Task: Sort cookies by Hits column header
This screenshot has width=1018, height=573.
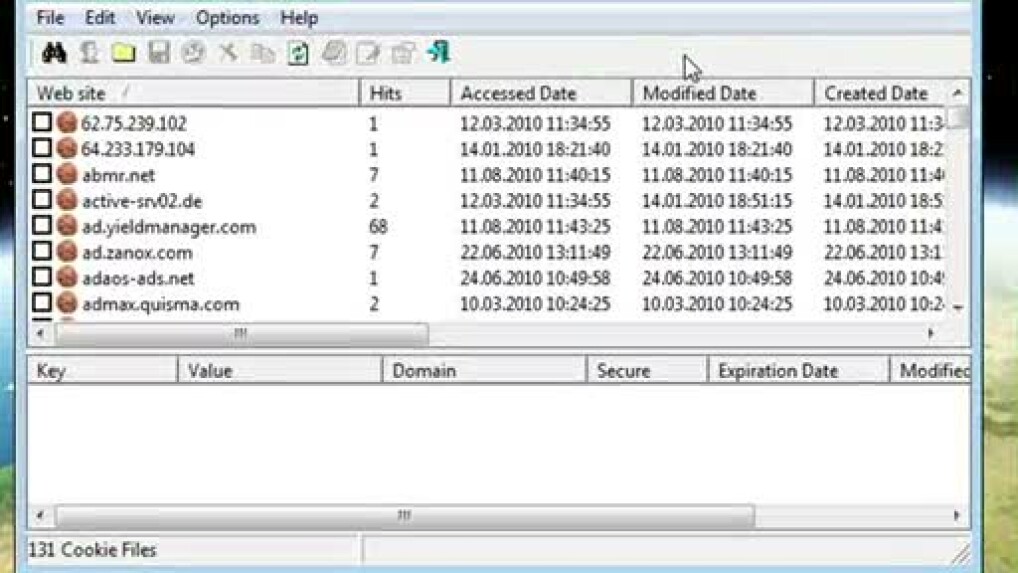Action: click(403, 93)
